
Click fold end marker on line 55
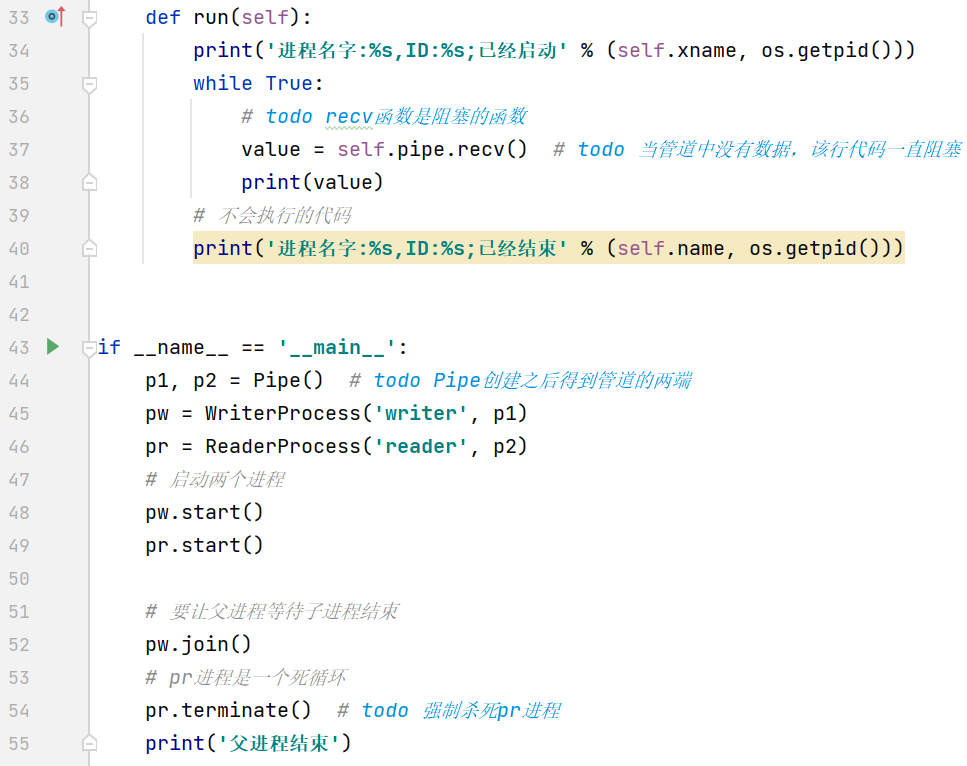click(x=89, y=743)
